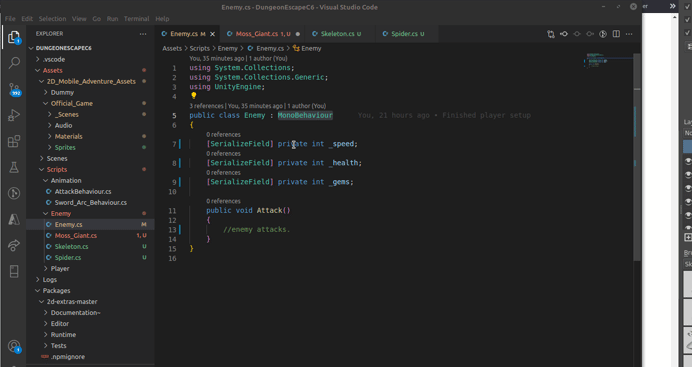This screenshot has height=367, width=692.
Task: Click the editor vertical scrollbar
Action: point(637,157)
